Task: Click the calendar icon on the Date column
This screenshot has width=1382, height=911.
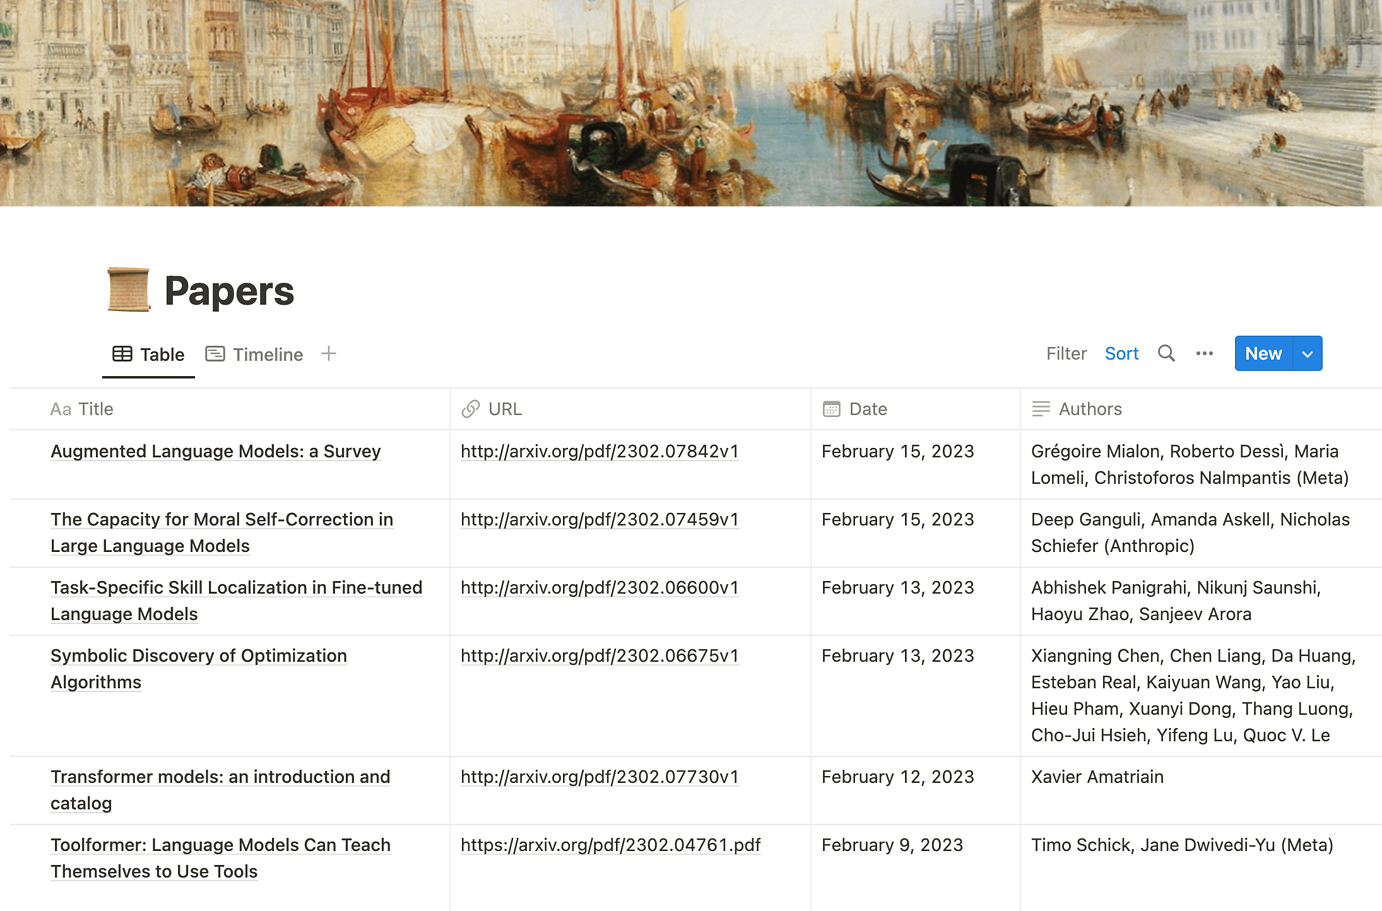Action: 830,409
